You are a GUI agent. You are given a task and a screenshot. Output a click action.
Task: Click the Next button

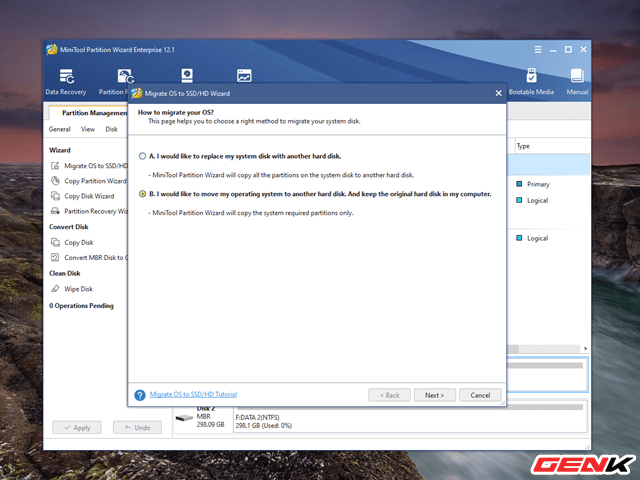(x=434, y=395)
